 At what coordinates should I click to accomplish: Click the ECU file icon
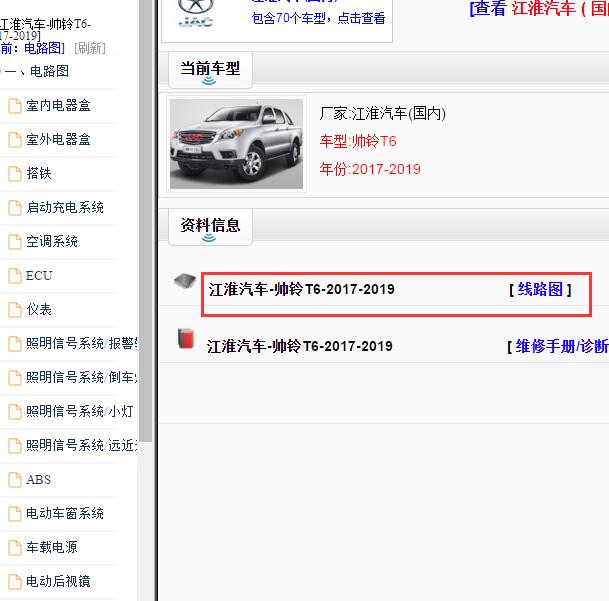15,275
